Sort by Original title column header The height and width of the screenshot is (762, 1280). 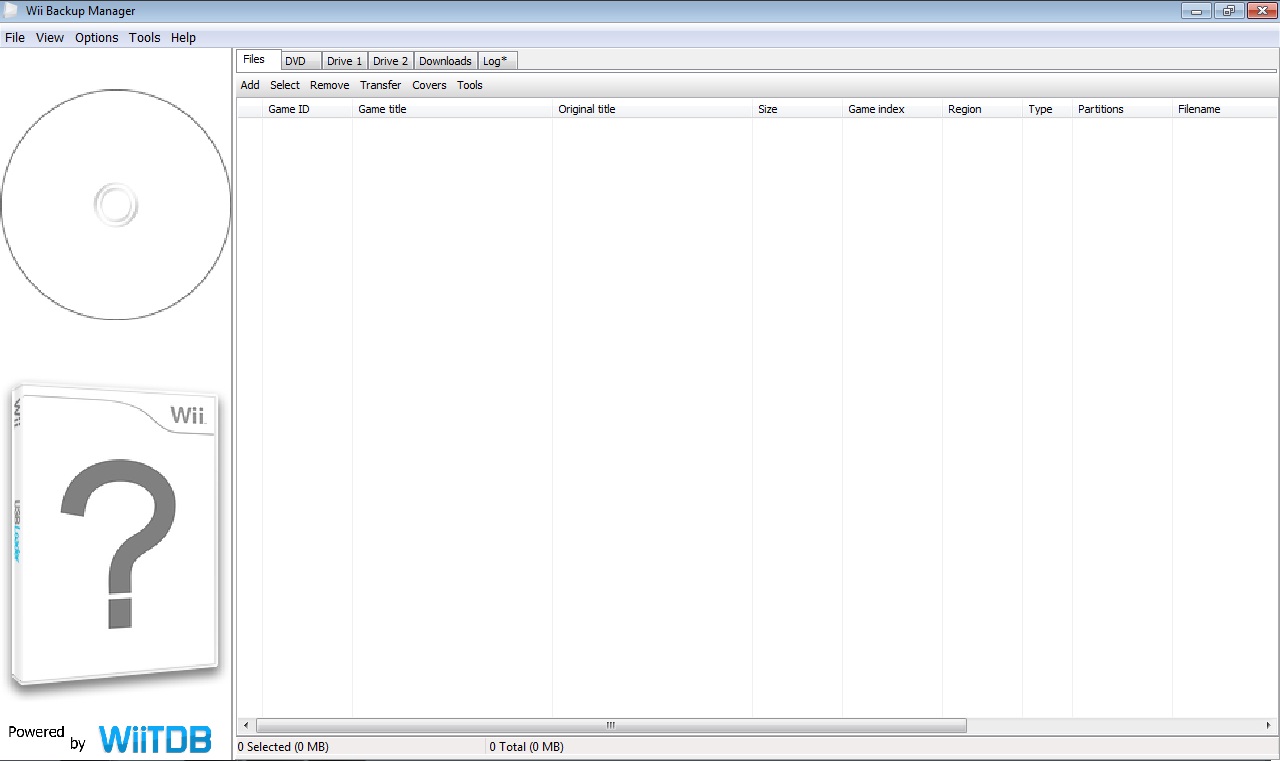tap(653, 109)
